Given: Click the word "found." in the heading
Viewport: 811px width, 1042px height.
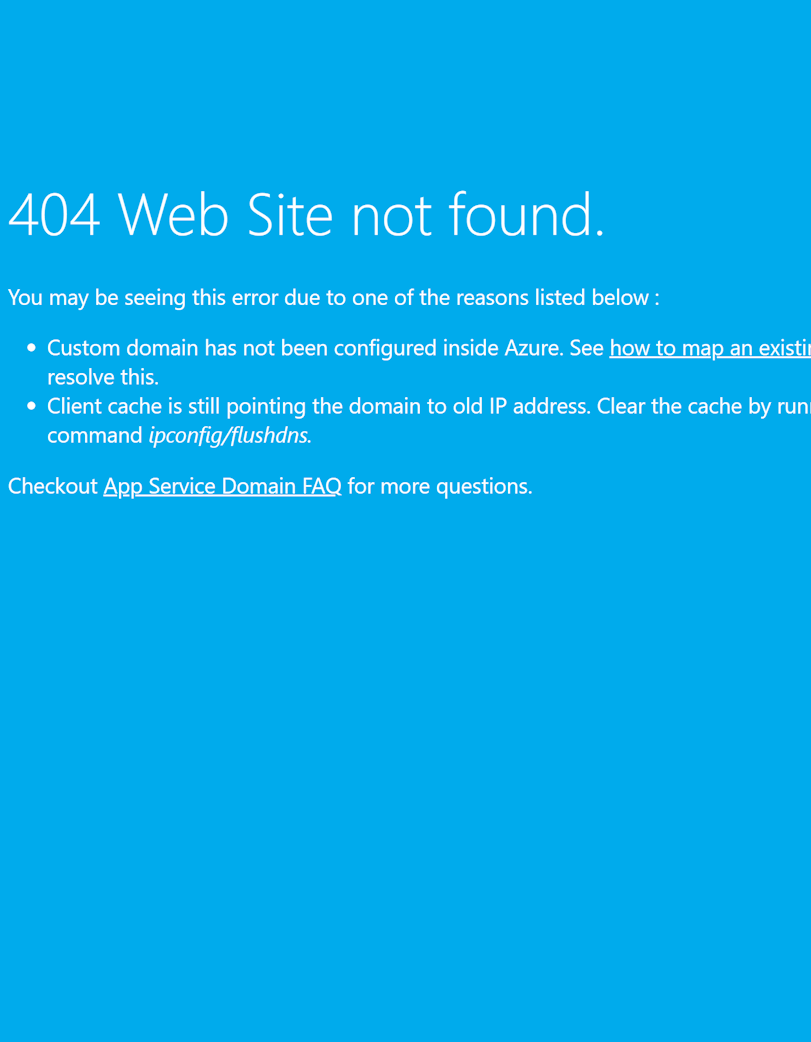Looking at the screenshot, I should [527, 214].
